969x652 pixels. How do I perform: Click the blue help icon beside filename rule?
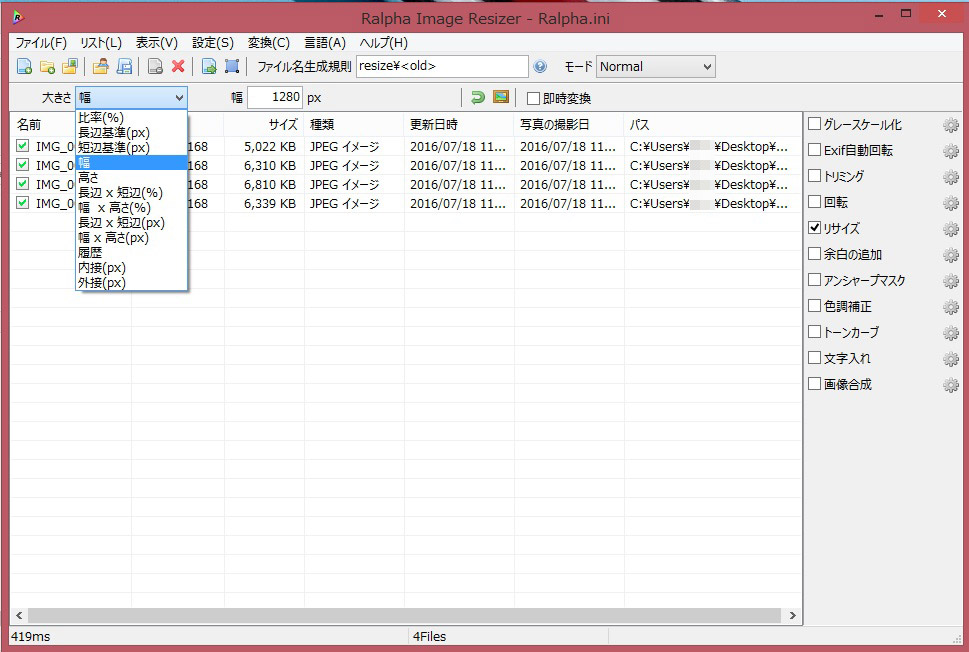540,67
